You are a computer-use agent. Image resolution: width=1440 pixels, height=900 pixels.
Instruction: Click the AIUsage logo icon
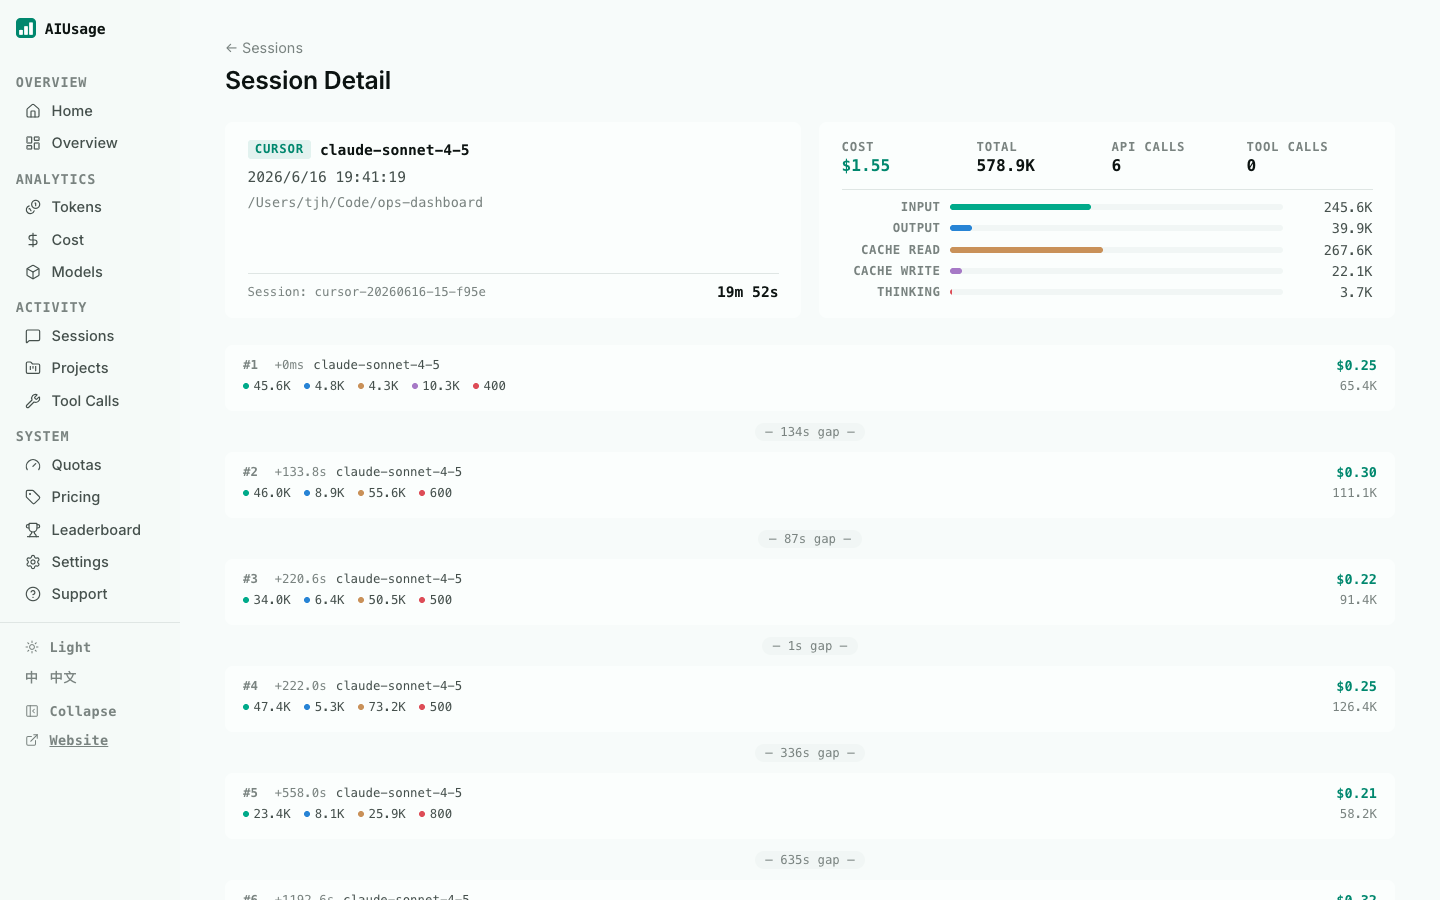pyautogui.click(x=26, y=28)
